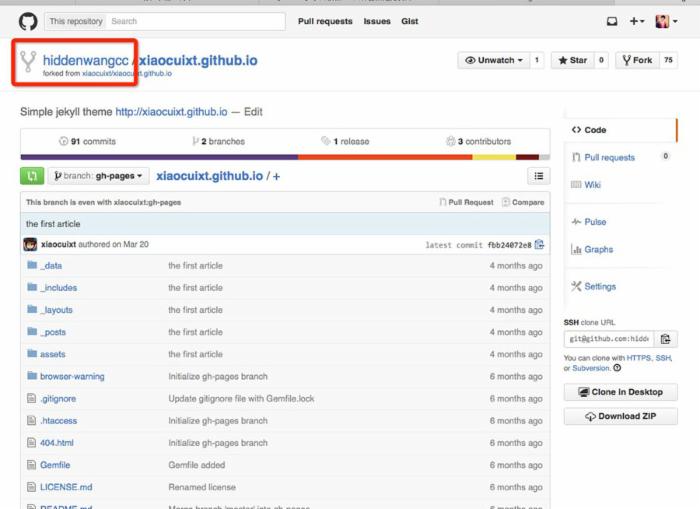700x509 pixels.
Task: Open the _data folder
Action: coord(51,266)
